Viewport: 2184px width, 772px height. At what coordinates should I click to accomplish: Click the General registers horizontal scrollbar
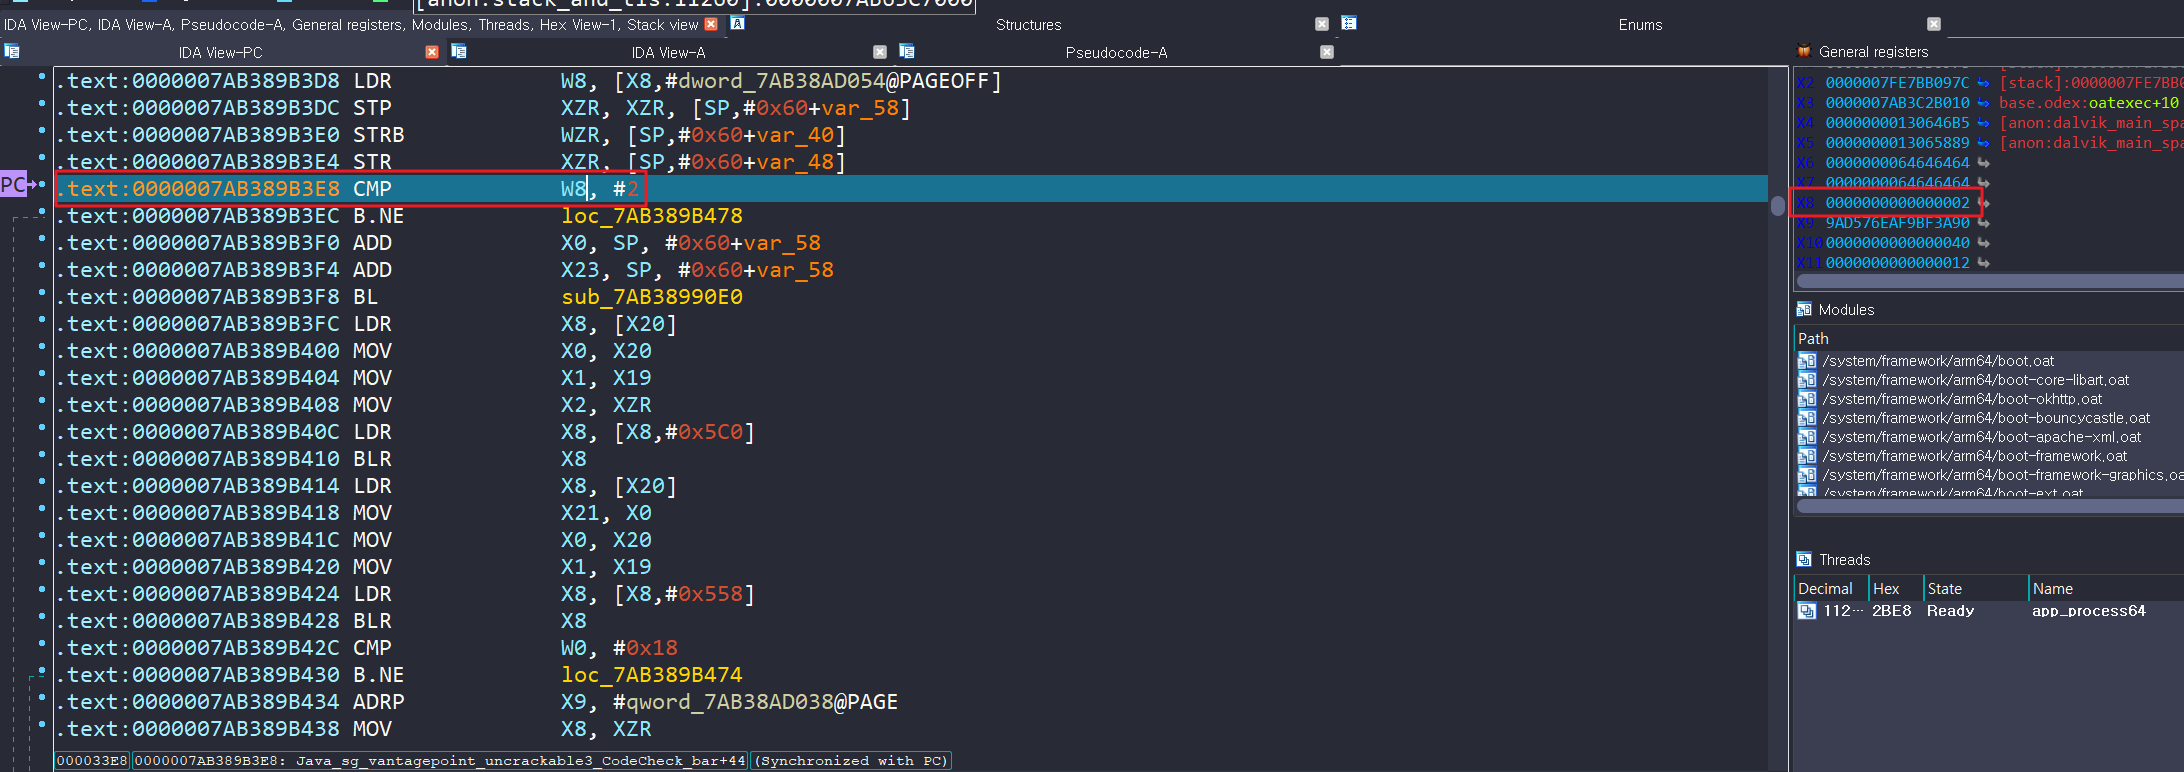1990,281
